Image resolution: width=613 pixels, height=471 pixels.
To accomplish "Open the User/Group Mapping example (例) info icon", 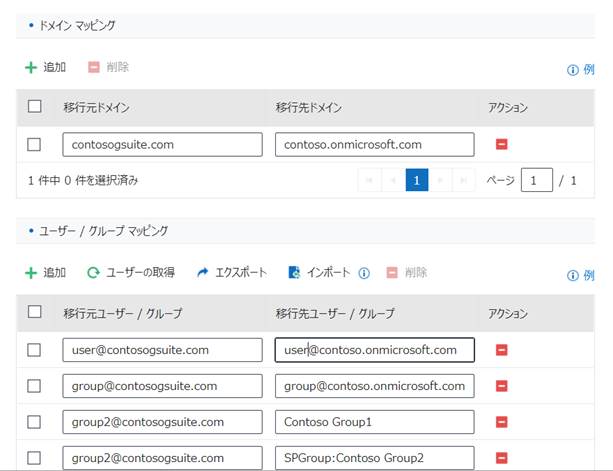I will [x=572, y=276].
